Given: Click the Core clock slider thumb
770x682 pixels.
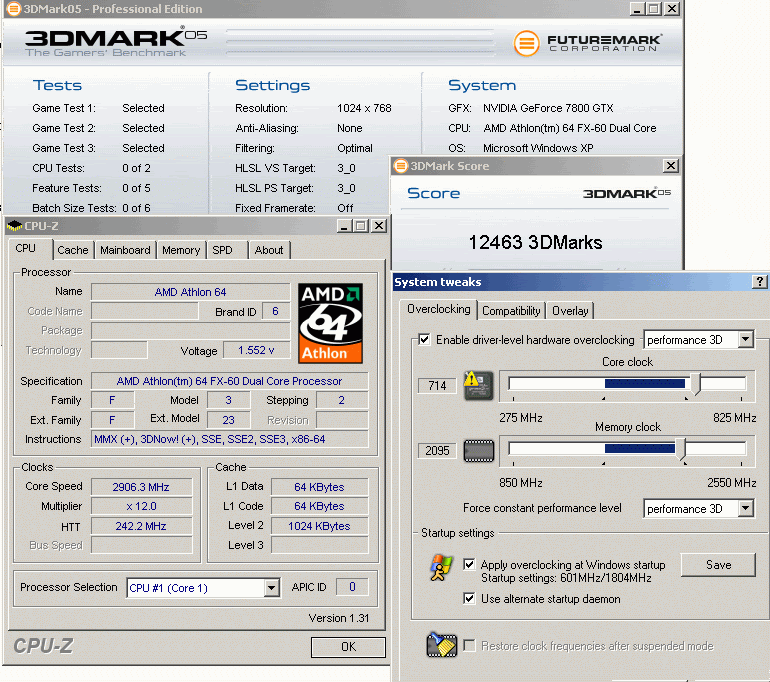Looking at the screenshot, I should pyautogui.click(x=695, y=384).
